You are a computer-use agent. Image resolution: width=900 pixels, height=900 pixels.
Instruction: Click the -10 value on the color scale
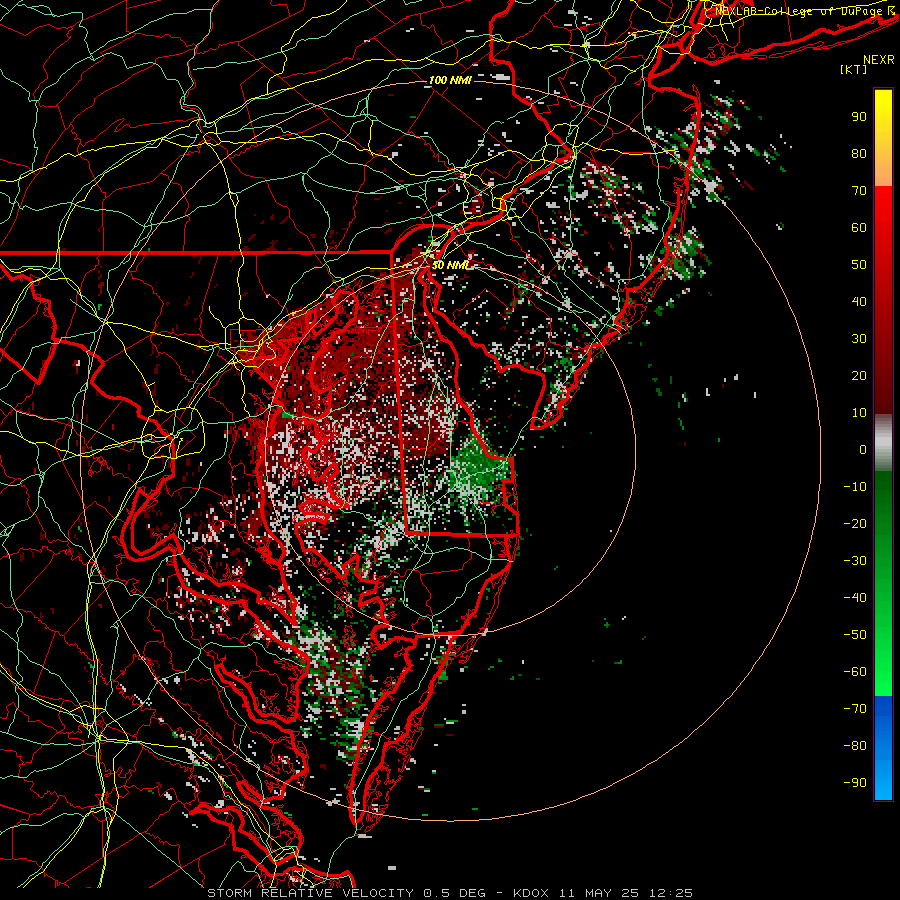855,487
